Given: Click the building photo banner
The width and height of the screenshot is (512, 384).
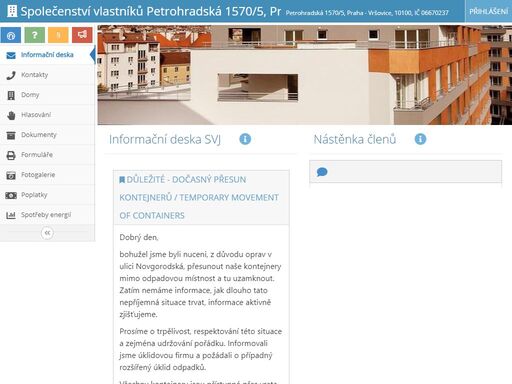Looking at the screenshot, I should 305,75.
